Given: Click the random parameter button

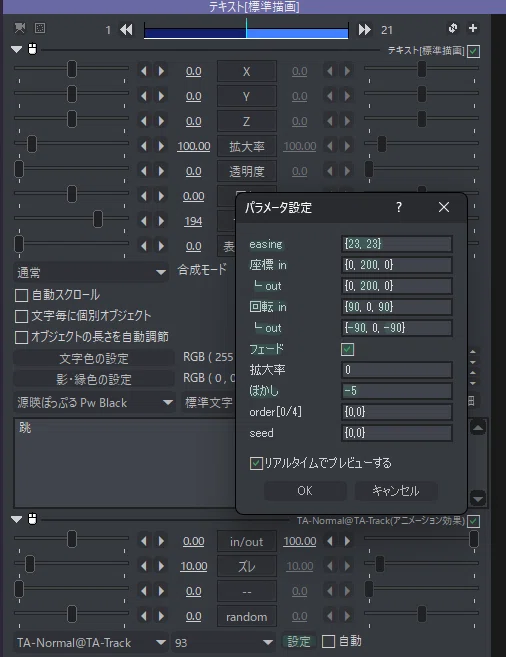Looking at the screenshot, I should (247, 616).
